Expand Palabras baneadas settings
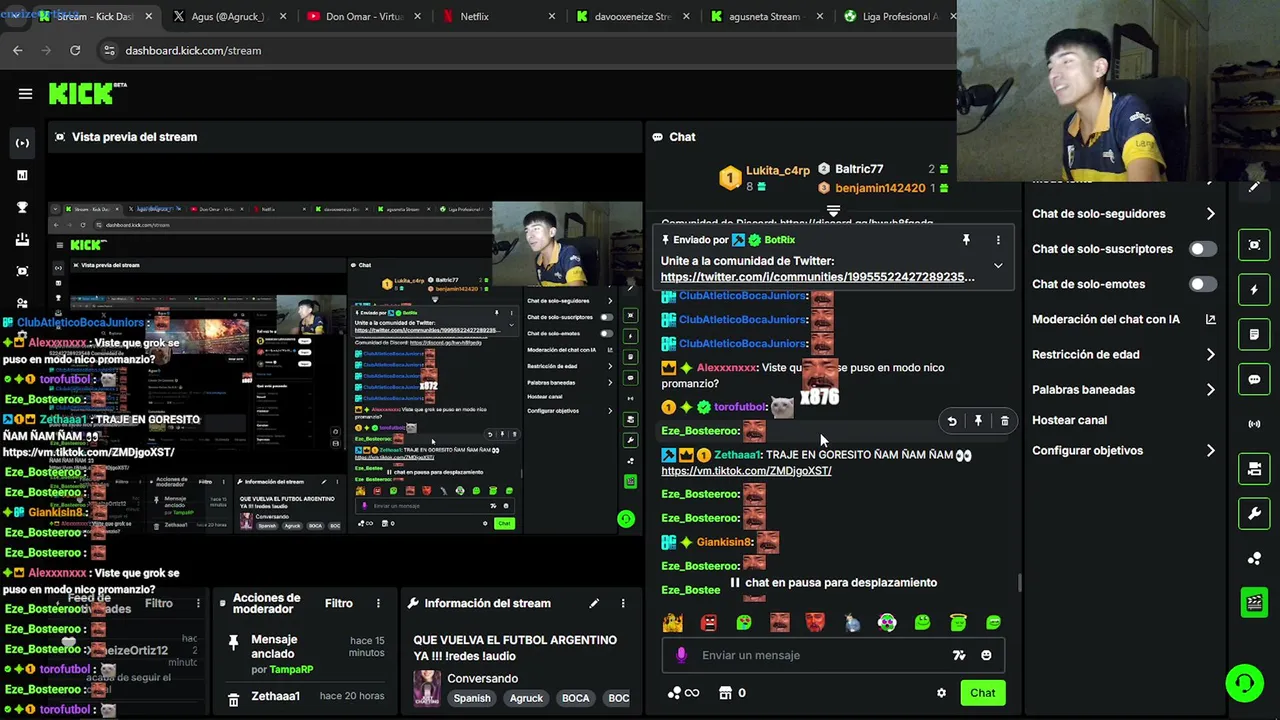This screenshot has height=720, width=1280. tap(1210, 390)
